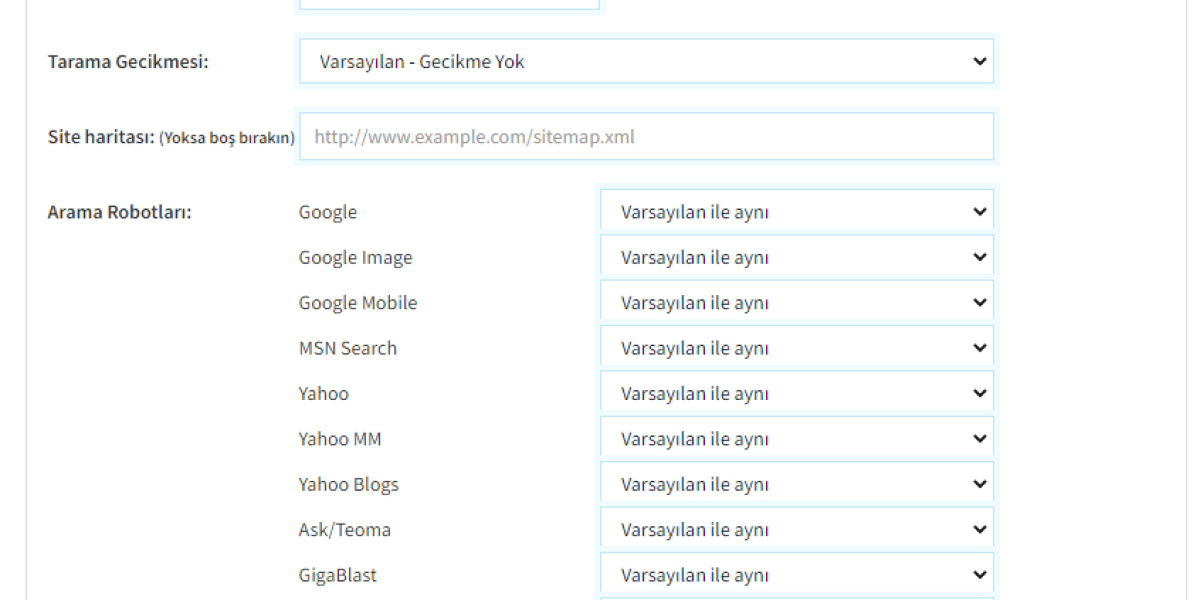Open the Google Image robot dropdown
This screenshot has width=1200, height=600.
click(797, 257)
